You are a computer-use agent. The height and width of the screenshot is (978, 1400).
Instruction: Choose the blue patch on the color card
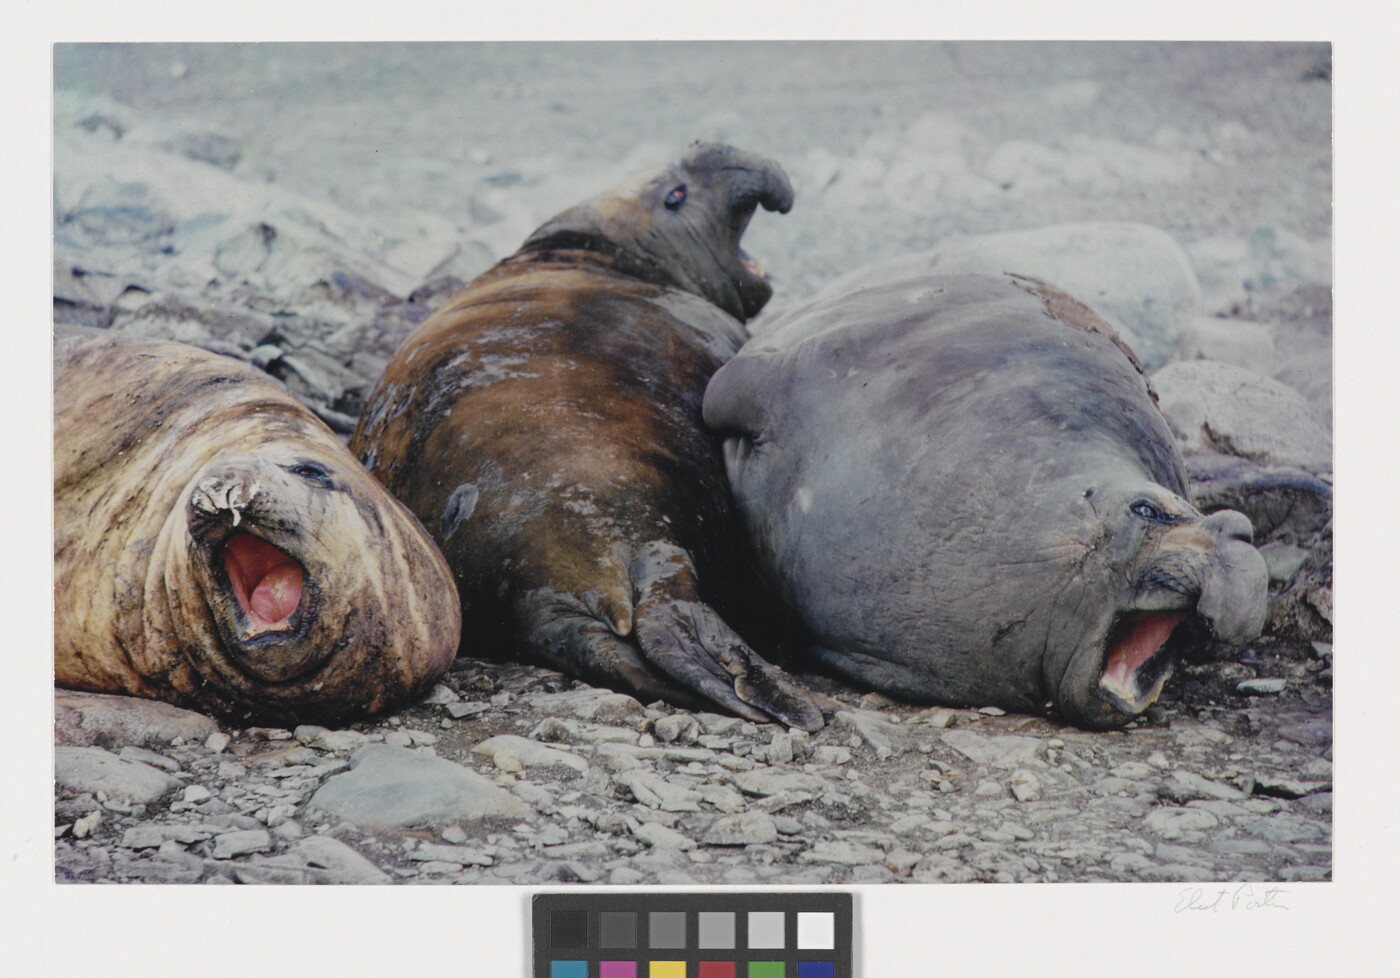click(816, 970)
